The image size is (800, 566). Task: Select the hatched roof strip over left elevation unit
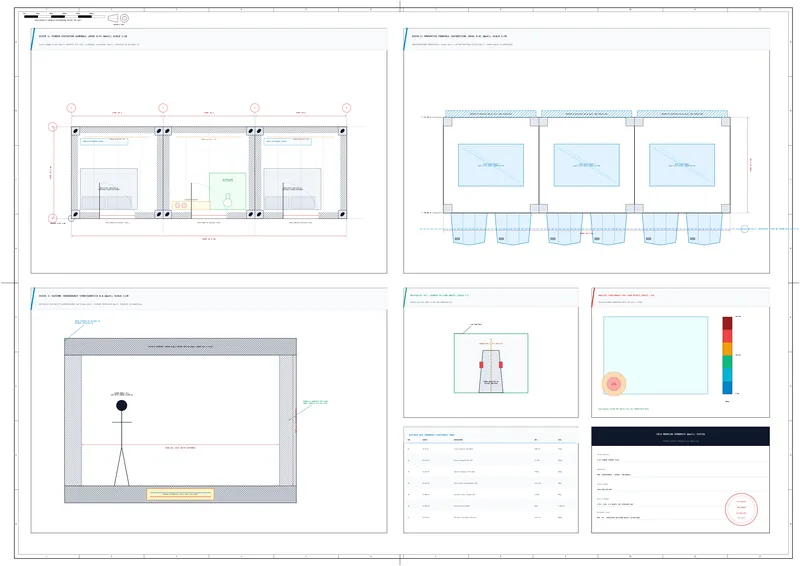tap(490, 113)
